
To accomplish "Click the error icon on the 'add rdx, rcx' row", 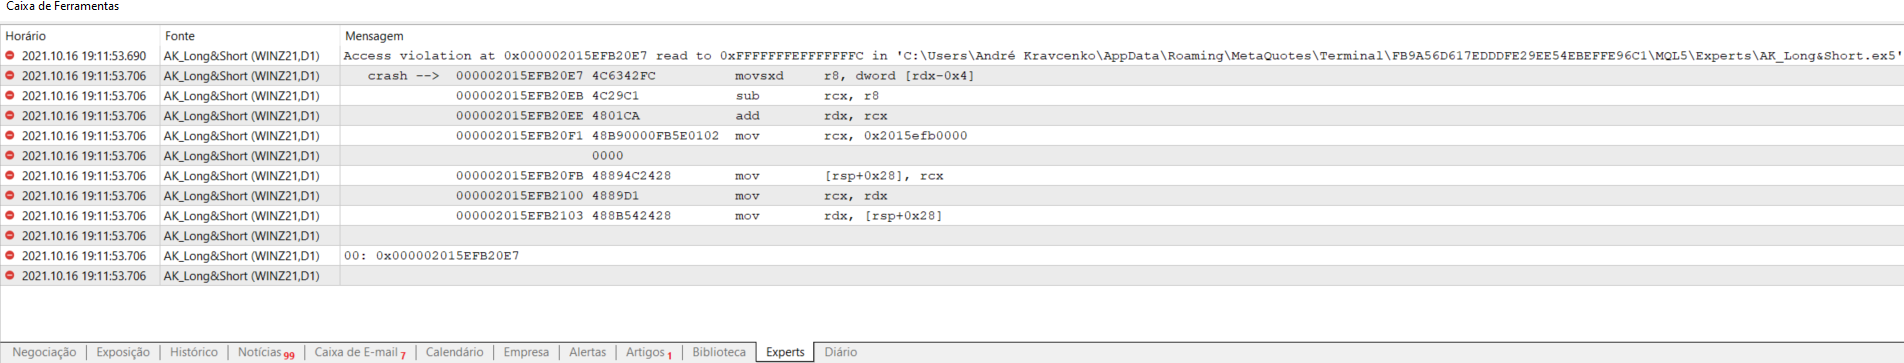I will point(10,116).
